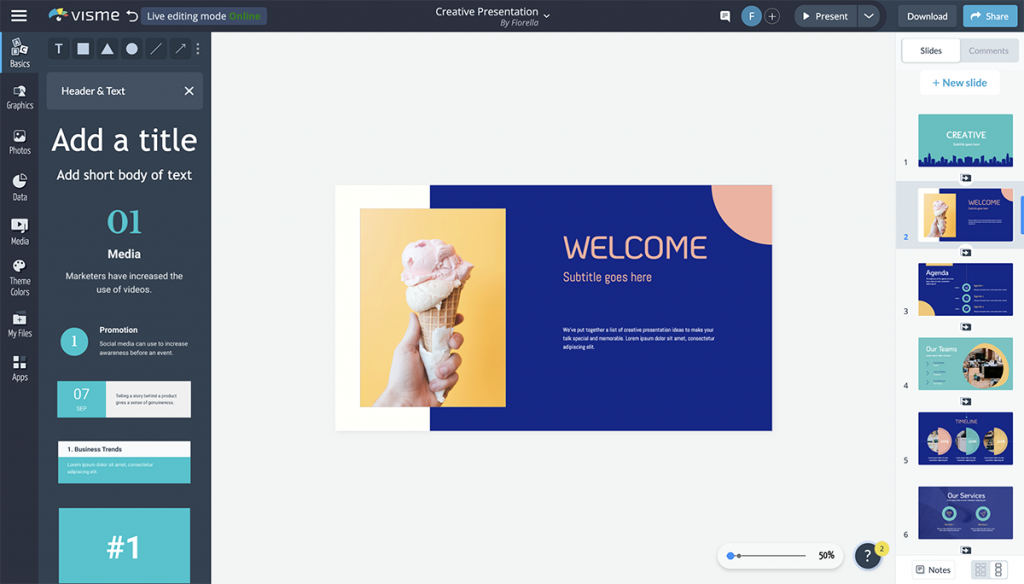Open the Graphics sidebar panel

tap(20, 96)
